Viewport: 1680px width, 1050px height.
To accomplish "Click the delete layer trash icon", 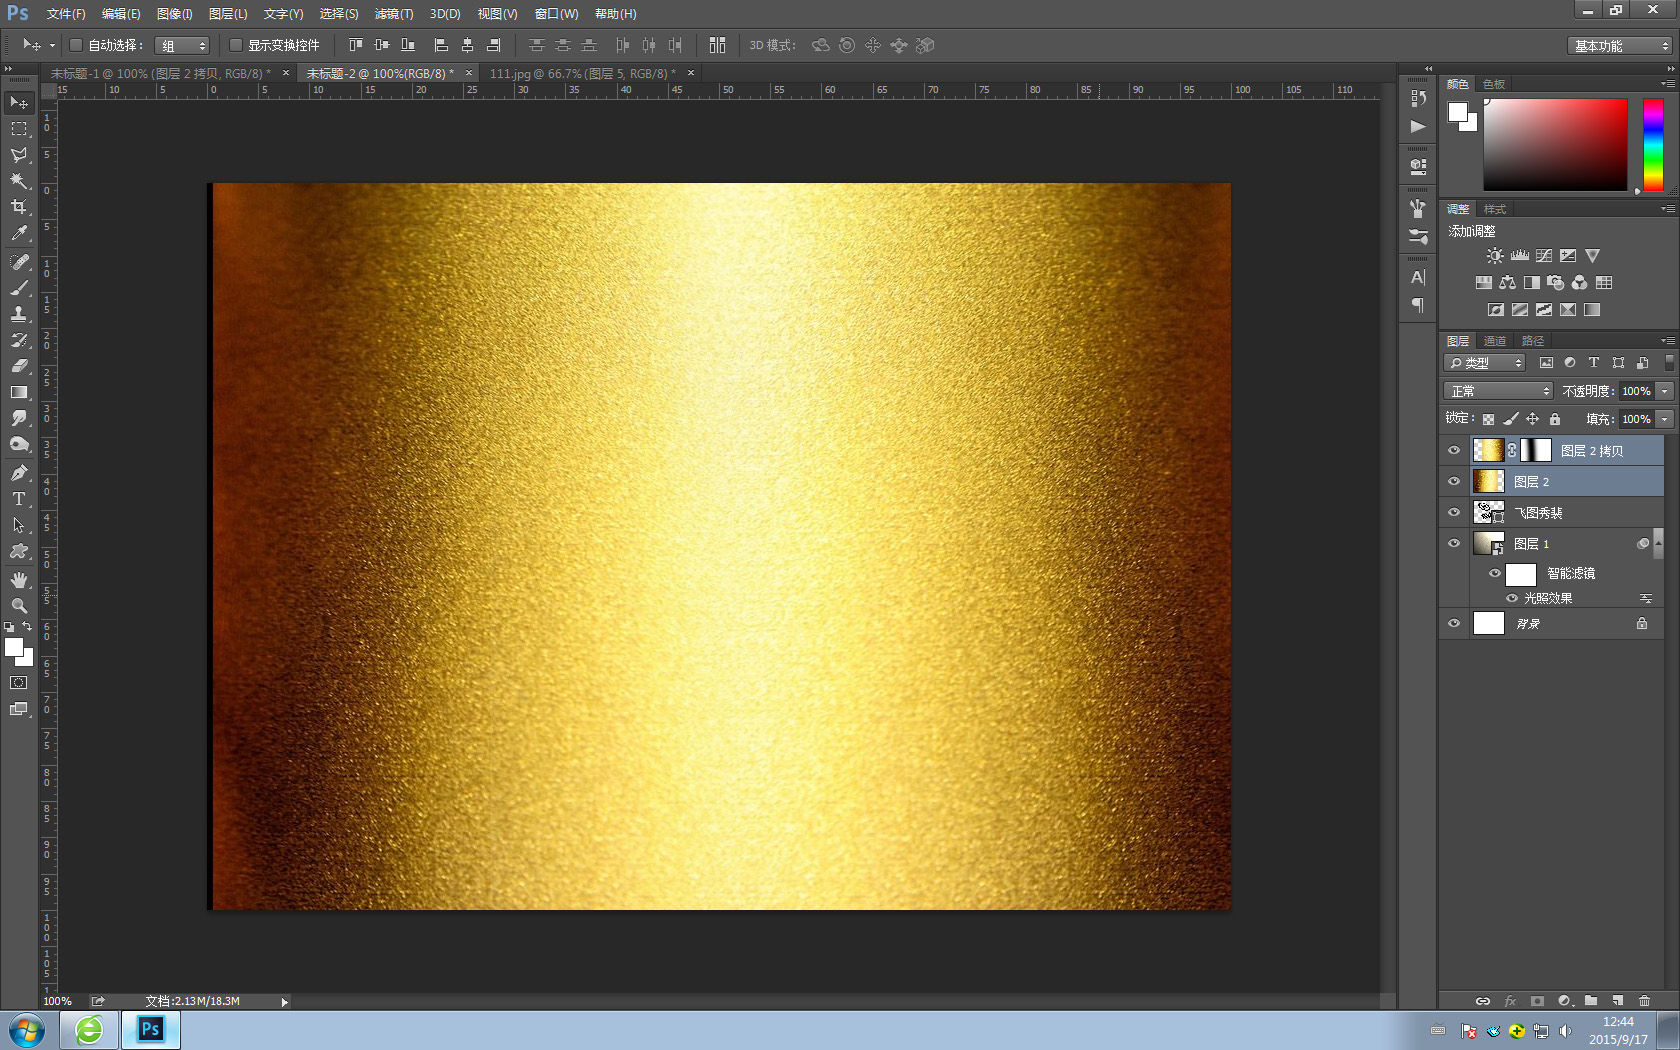I will (1644, 1000).
